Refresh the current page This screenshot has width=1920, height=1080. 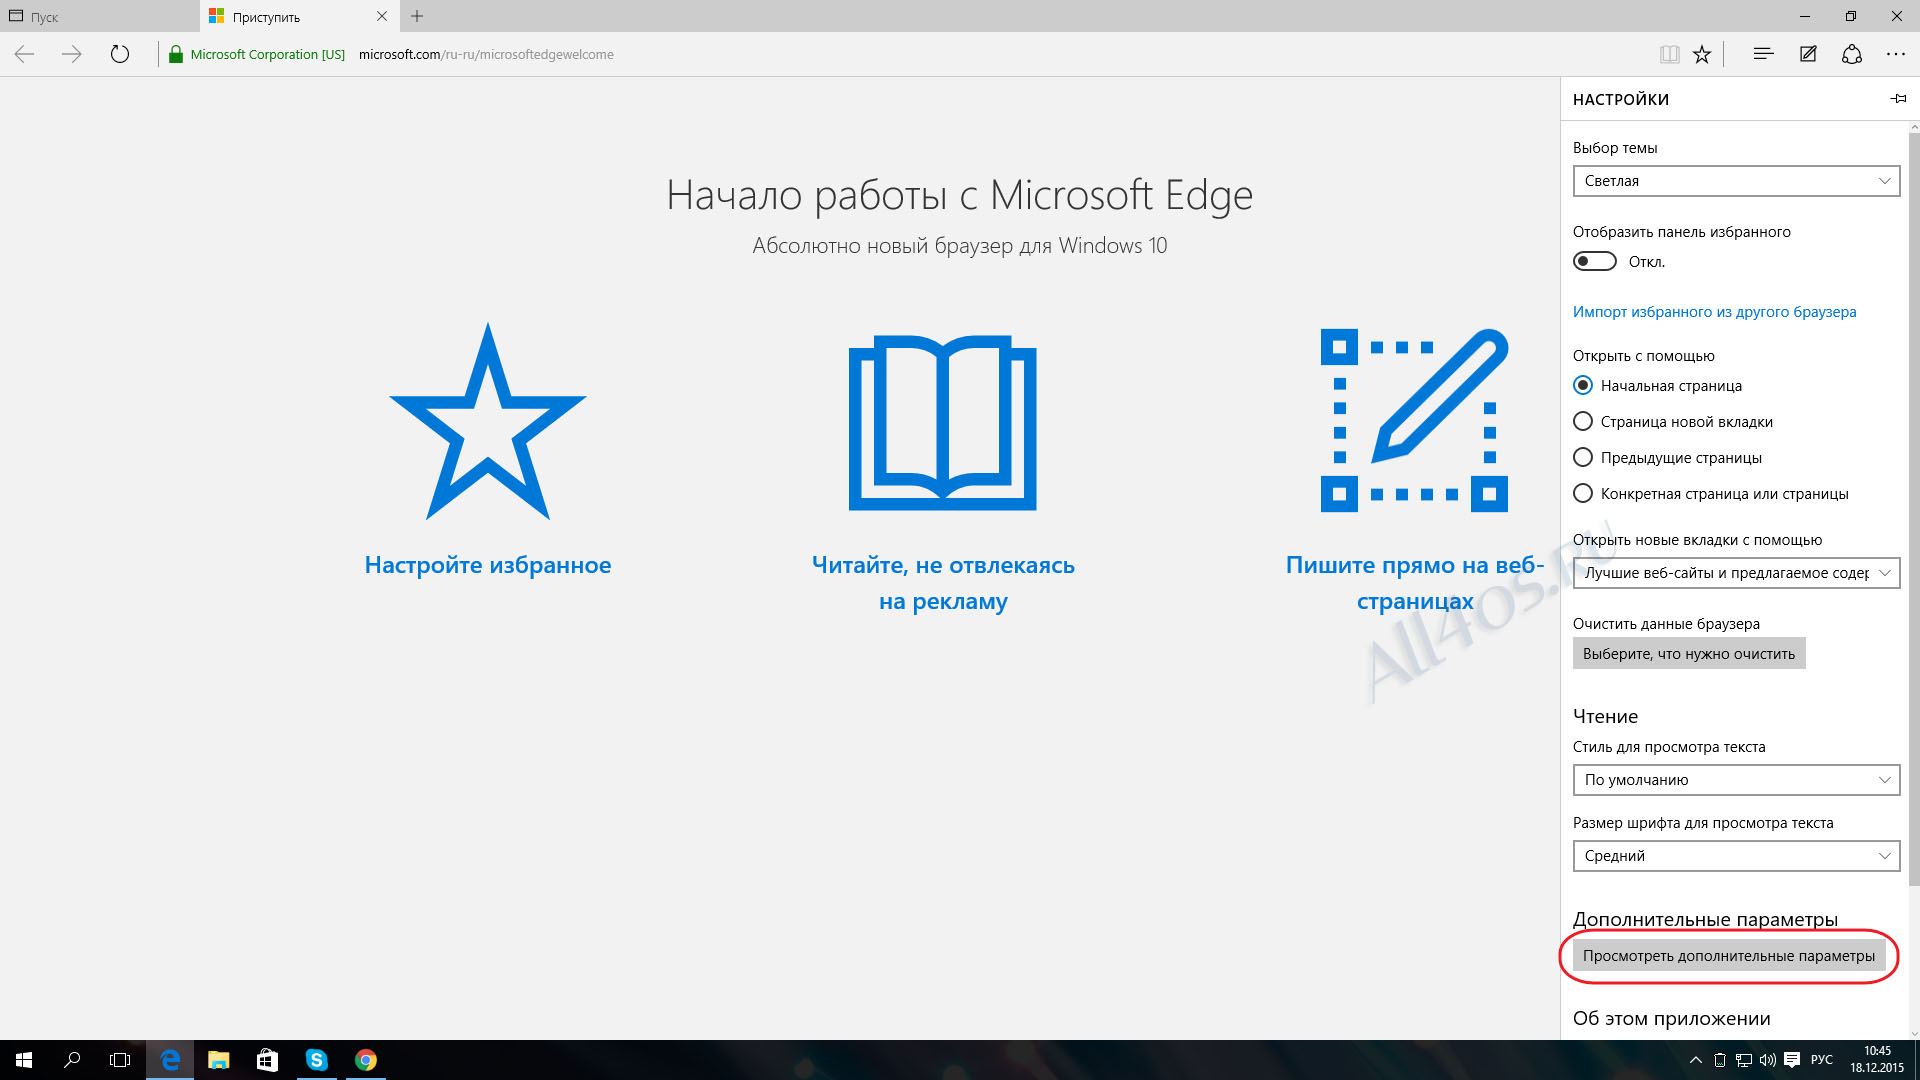(120, 54)
